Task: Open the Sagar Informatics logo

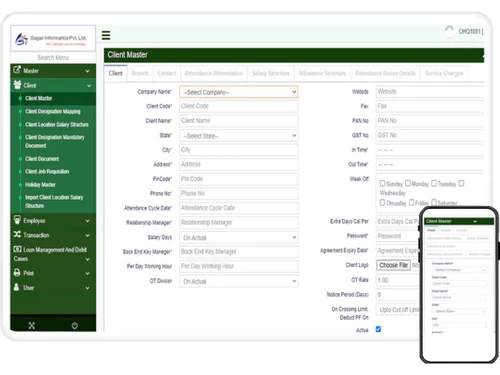Action: (x=53, y=39)
